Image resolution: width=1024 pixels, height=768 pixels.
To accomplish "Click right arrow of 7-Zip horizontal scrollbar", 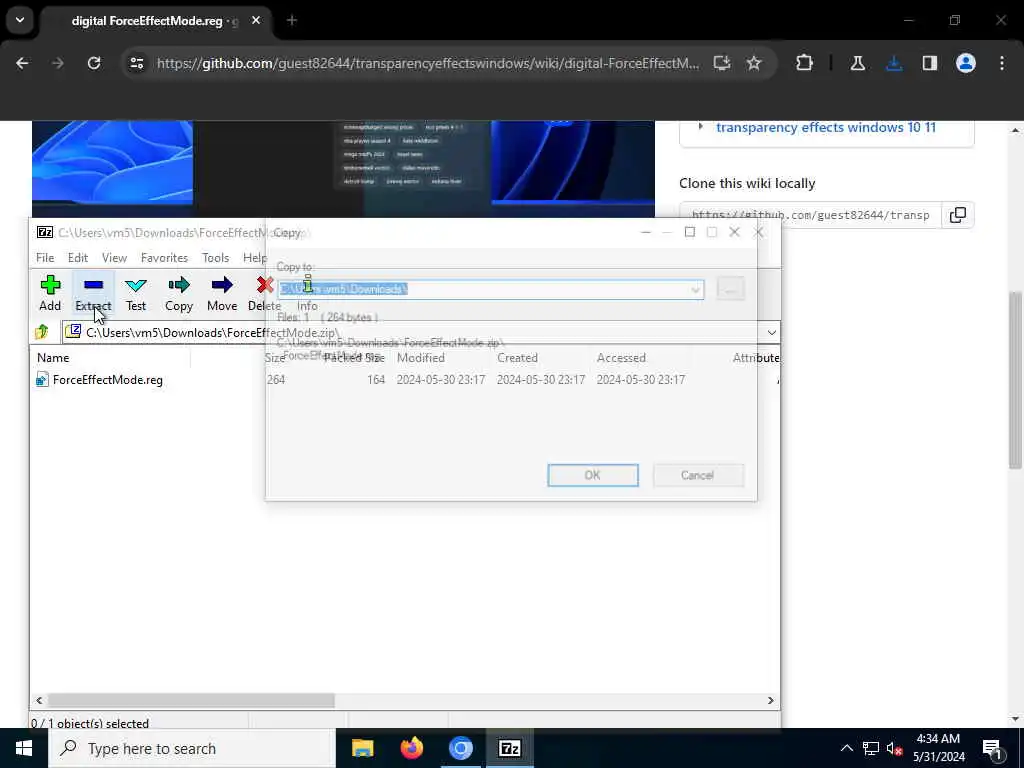I will [771, 700].
